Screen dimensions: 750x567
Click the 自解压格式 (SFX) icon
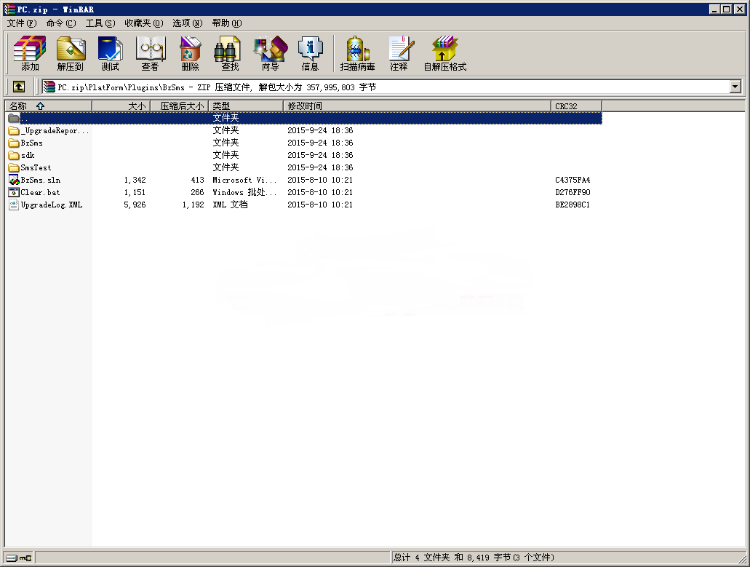(444, 52)
